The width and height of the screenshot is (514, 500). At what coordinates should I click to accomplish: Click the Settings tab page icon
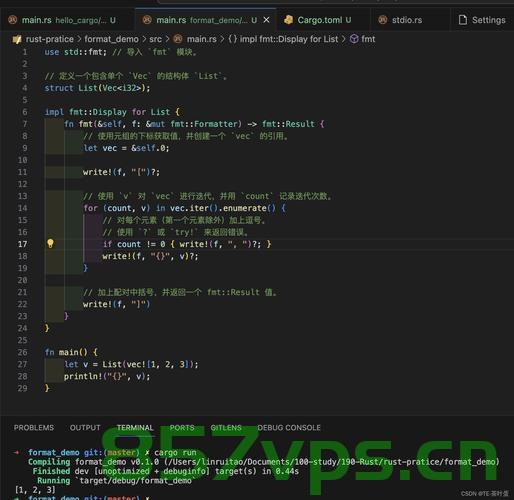(463, 20)
